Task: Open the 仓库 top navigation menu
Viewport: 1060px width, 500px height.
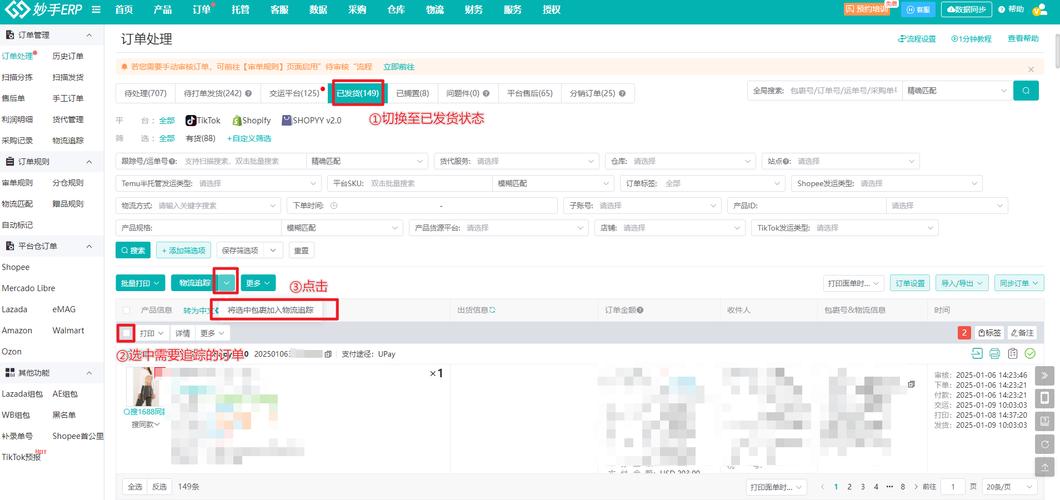Action: click(397, 9)
